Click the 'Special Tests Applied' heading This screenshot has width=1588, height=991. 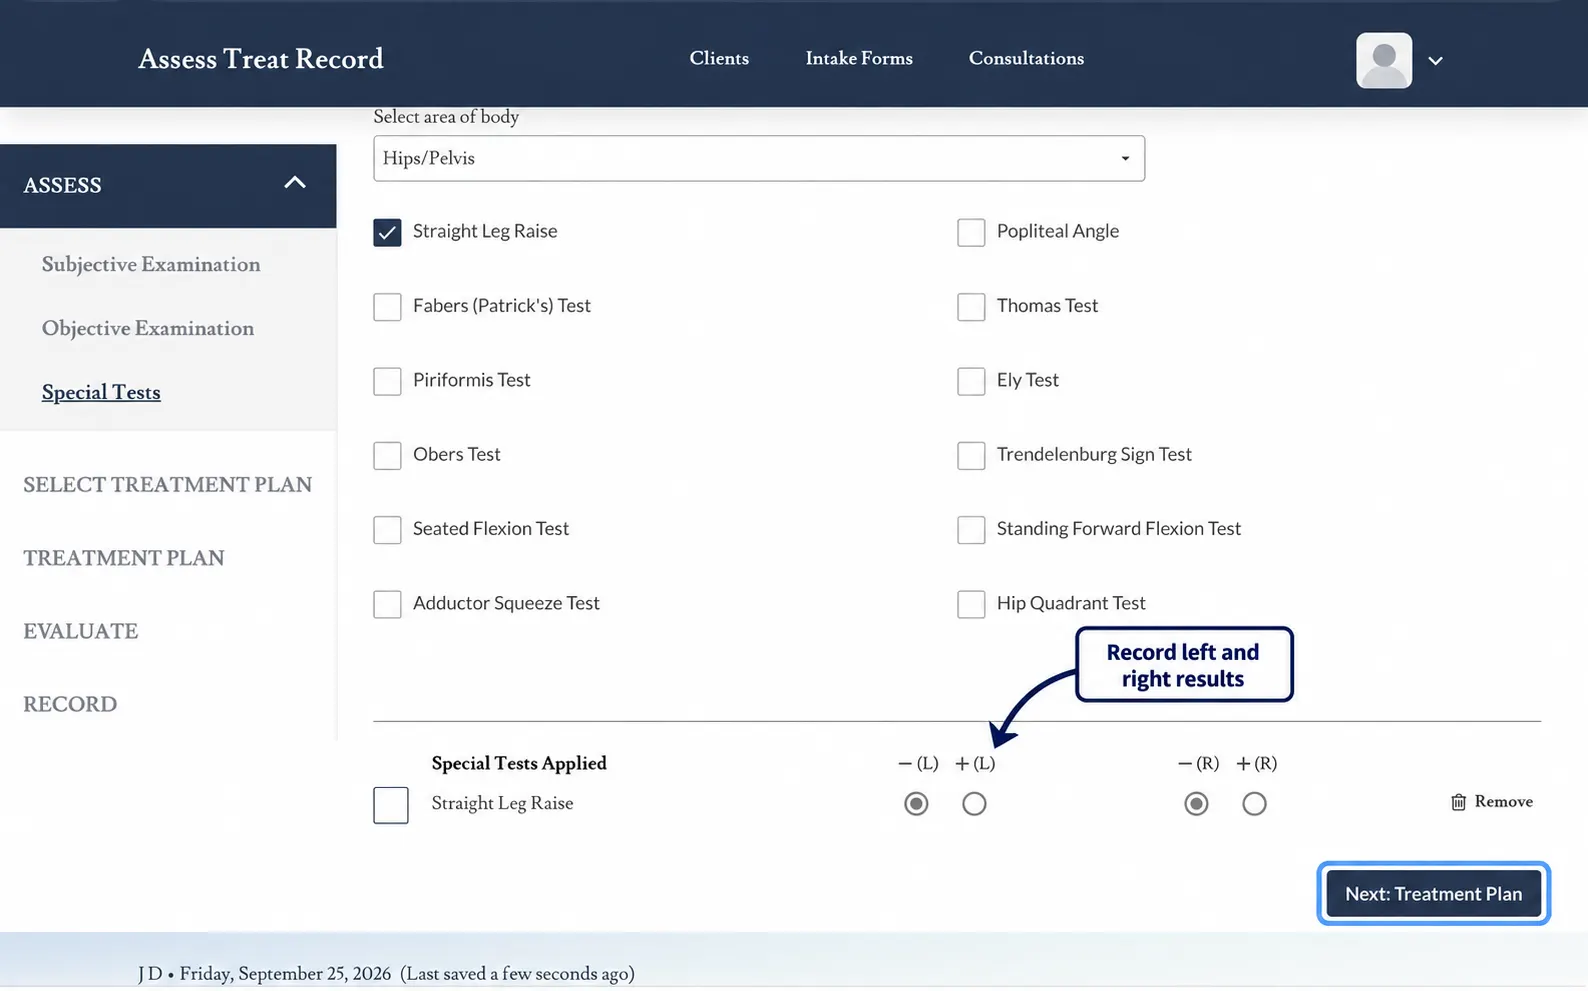tap(519, 763)
